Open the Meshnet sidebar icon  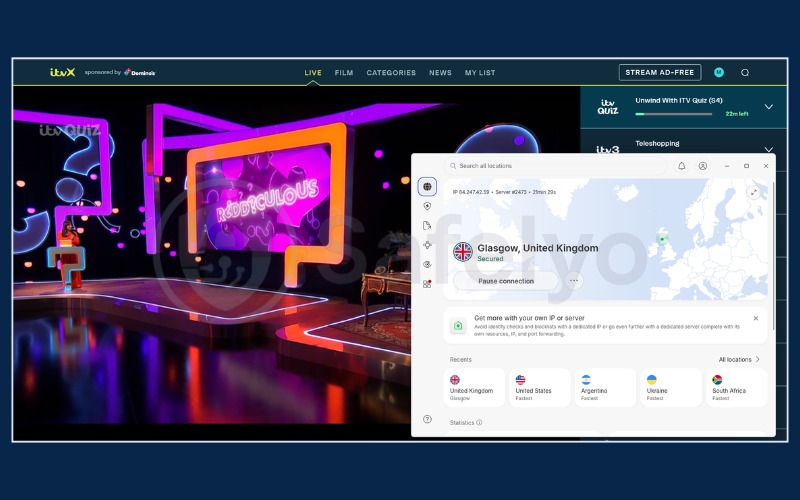click(x=427, y=245)
